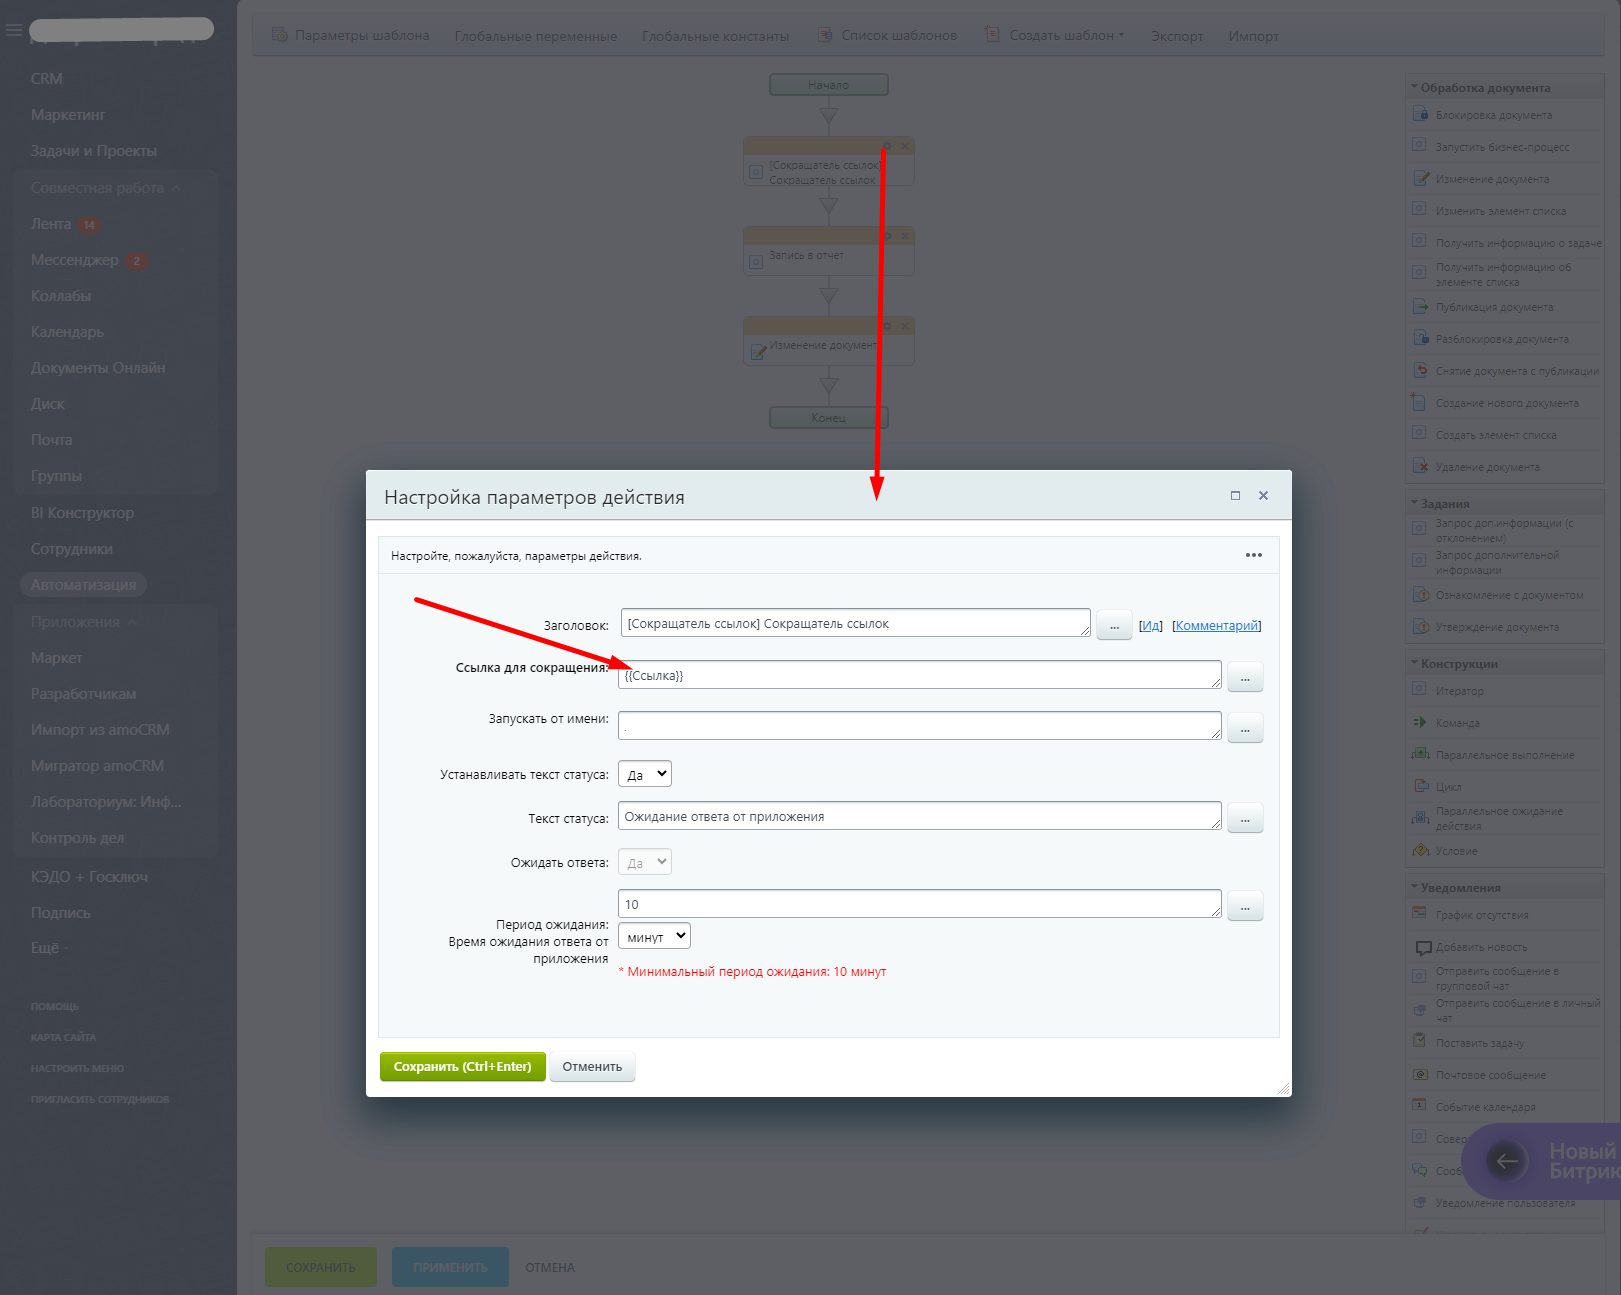Click the ellipsis button for Текст статуса
The height and width of the screenshot is (1295, 1621).
point(1245,818)
